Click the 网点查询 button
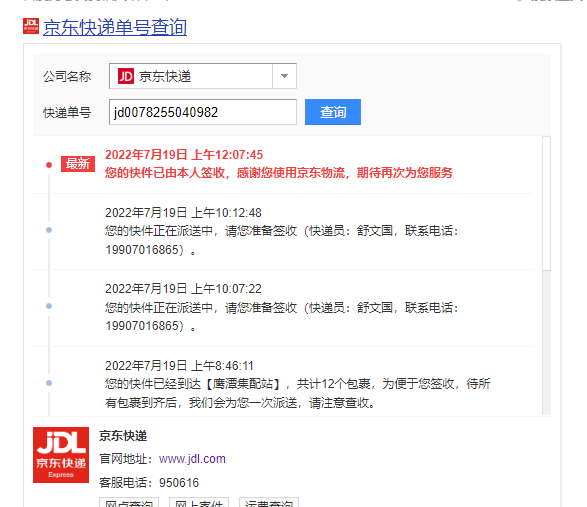 pos(129,502)
